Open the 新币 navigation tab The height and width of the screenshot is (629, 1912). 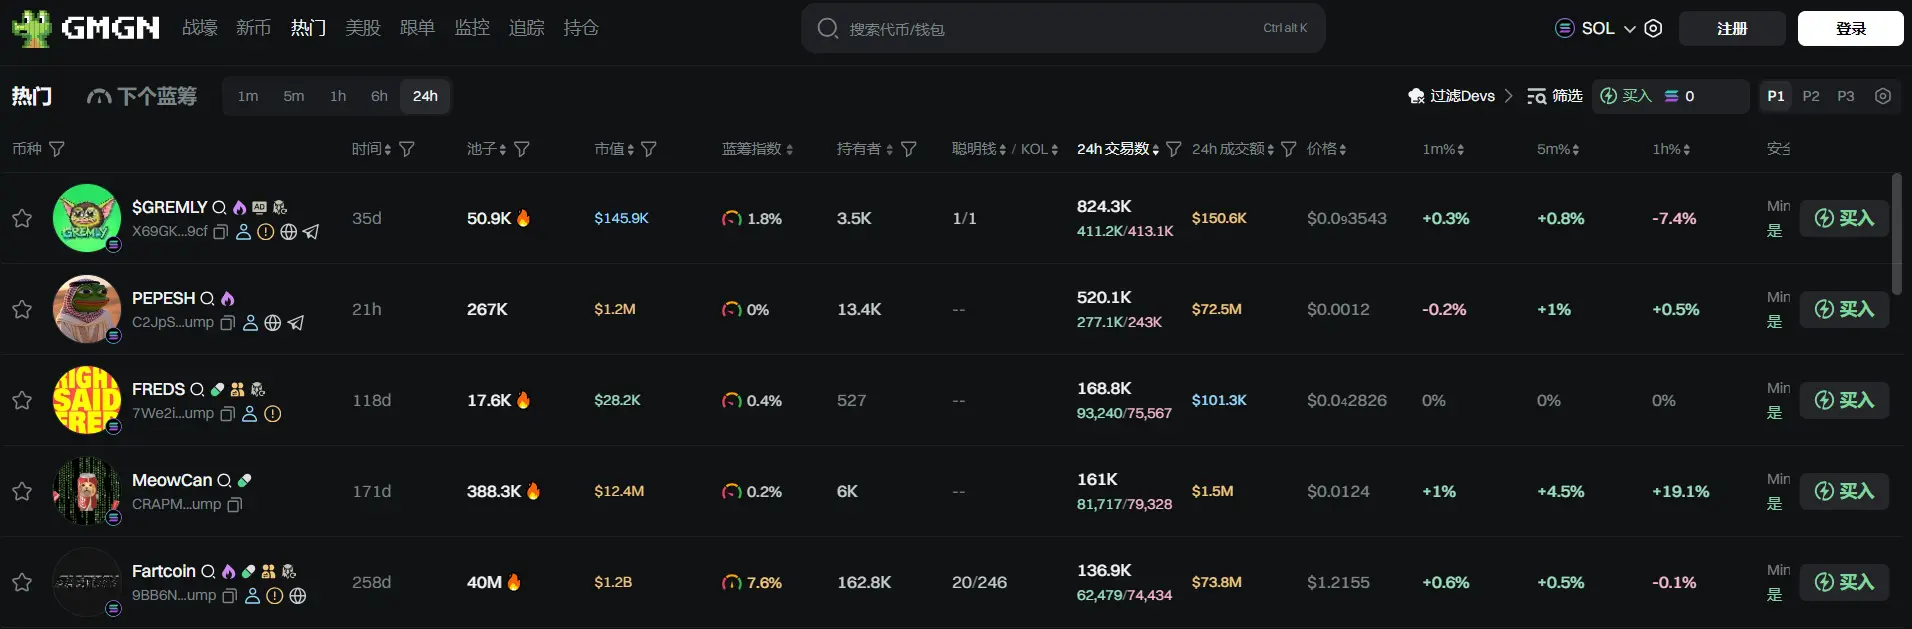click(x=253, y=28)
